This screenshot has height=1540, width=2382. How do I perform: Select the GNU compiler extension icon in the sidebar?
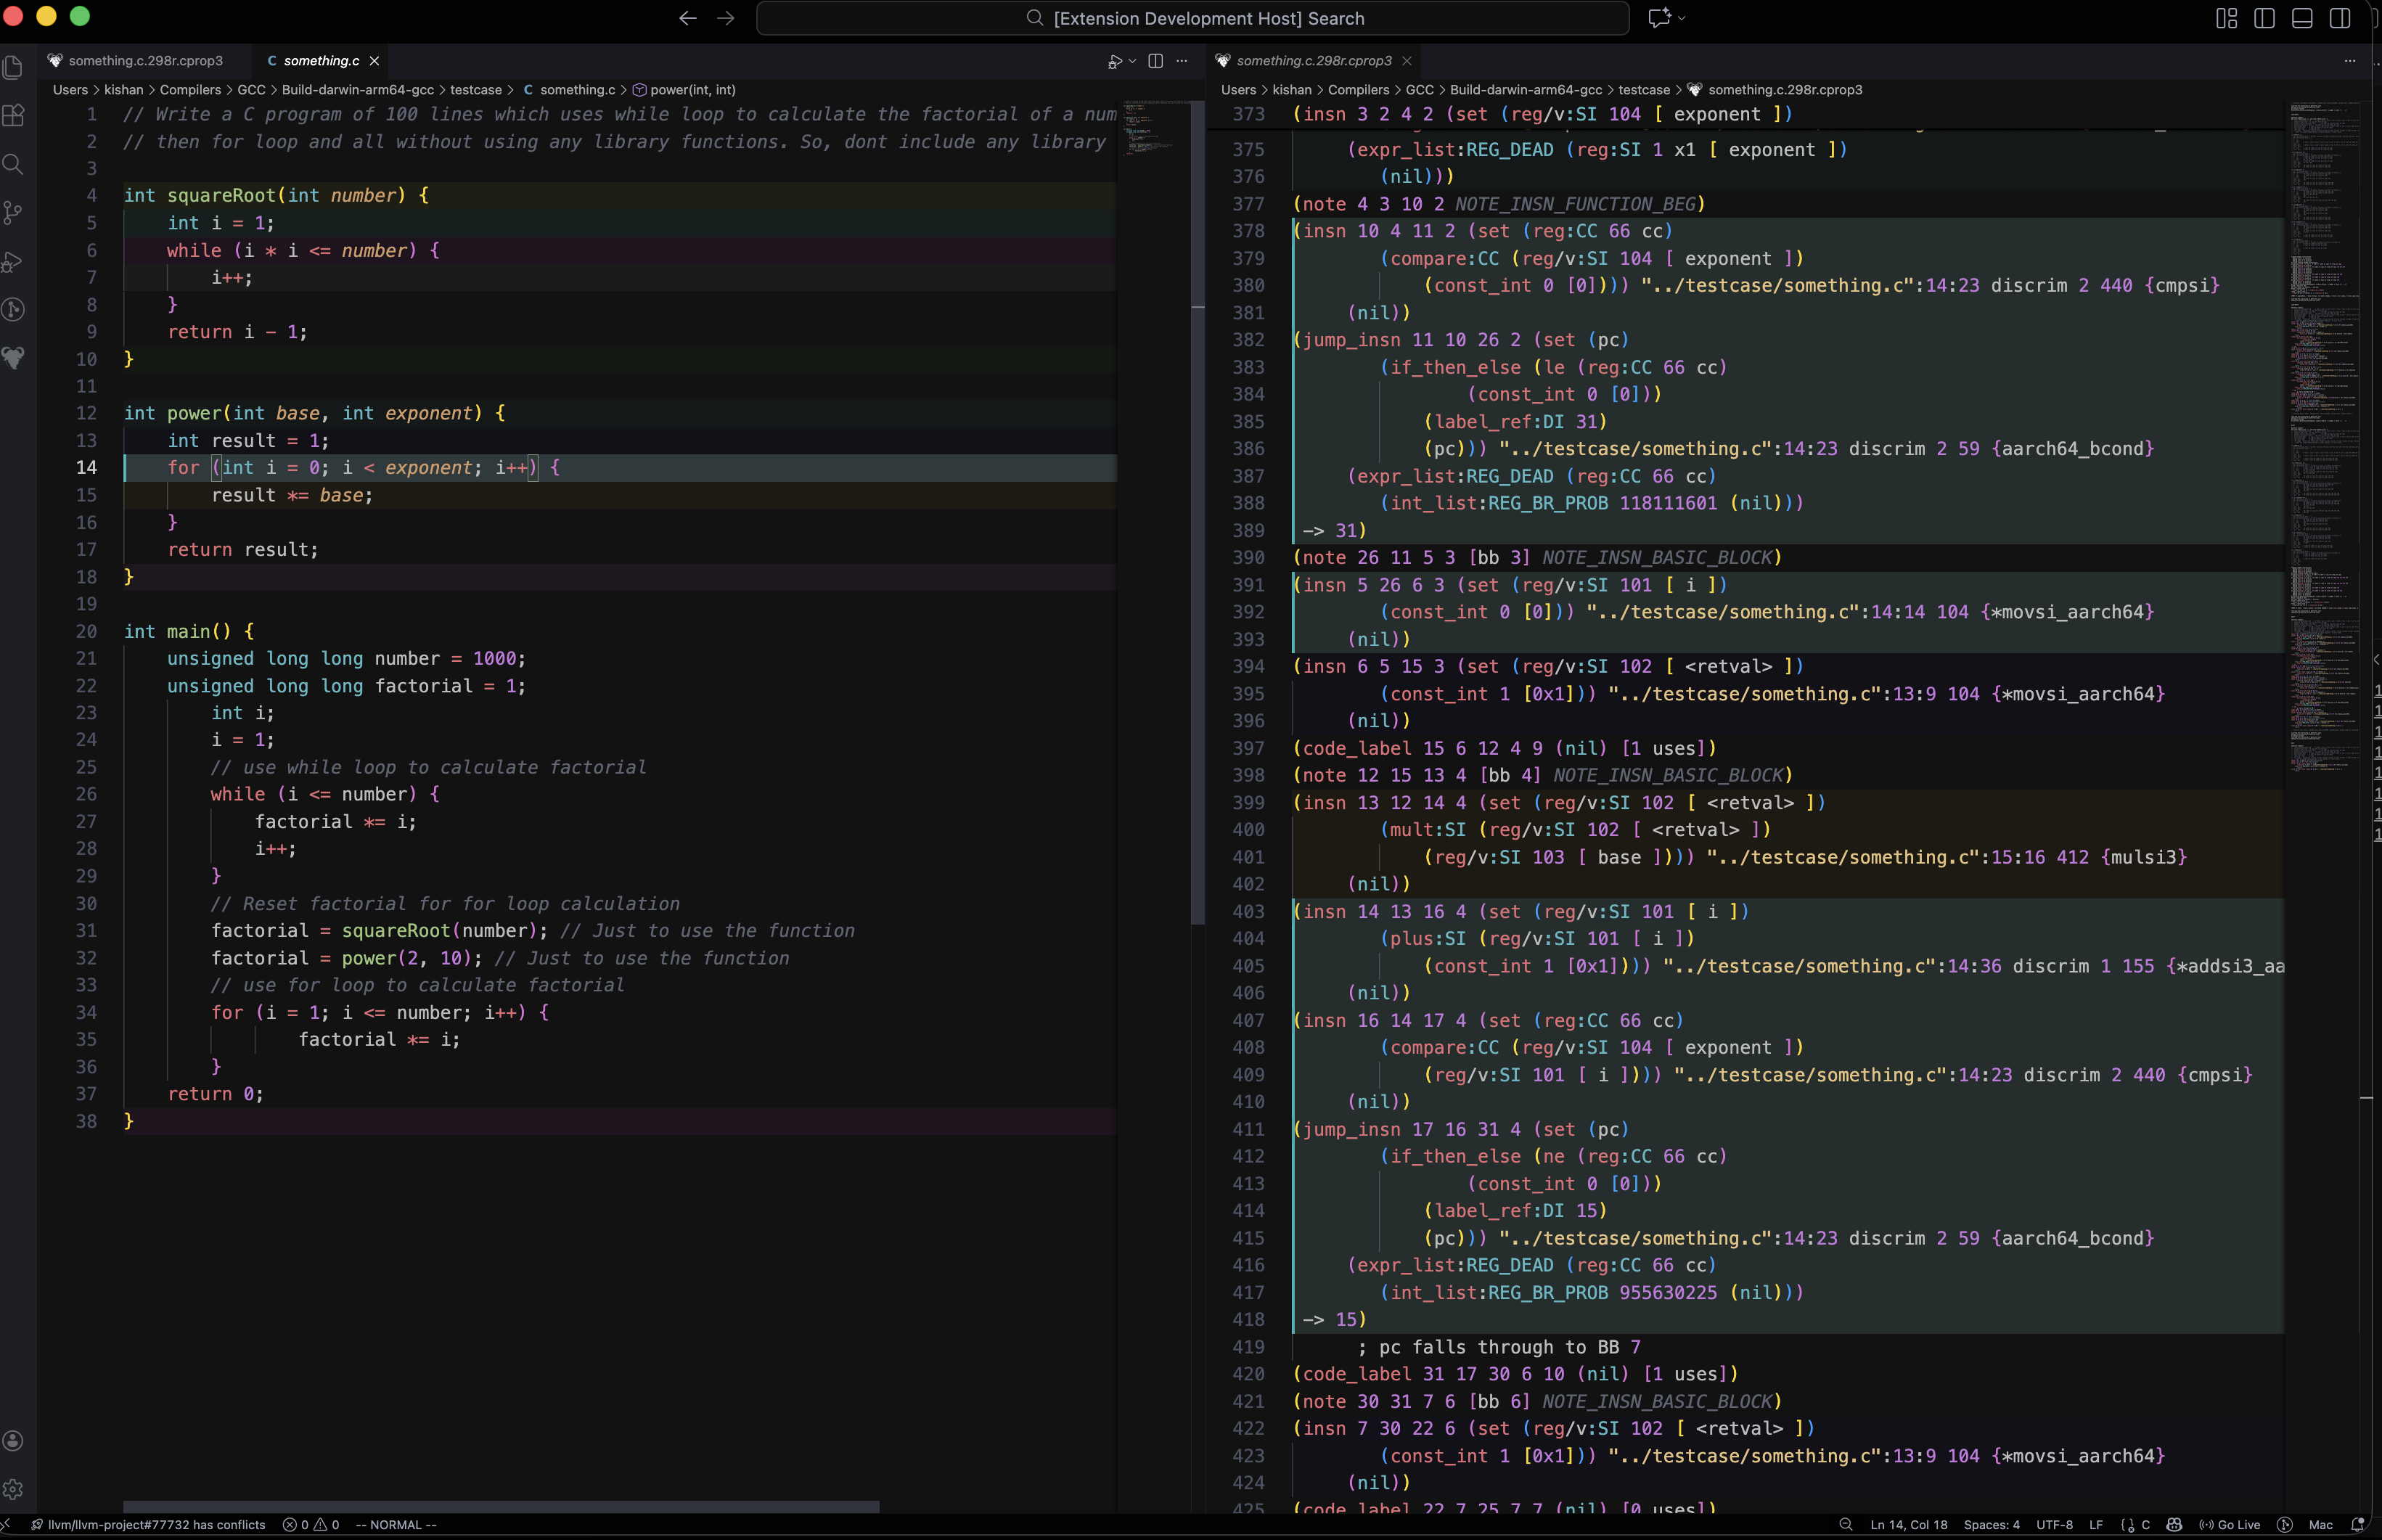click(x=14, y=359)
